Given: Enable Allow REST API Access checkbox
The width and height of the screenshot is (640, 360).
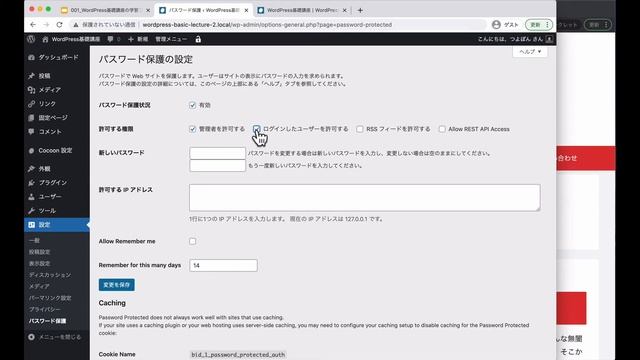Looking at the screenshot, I should click(x=442, y=129).
